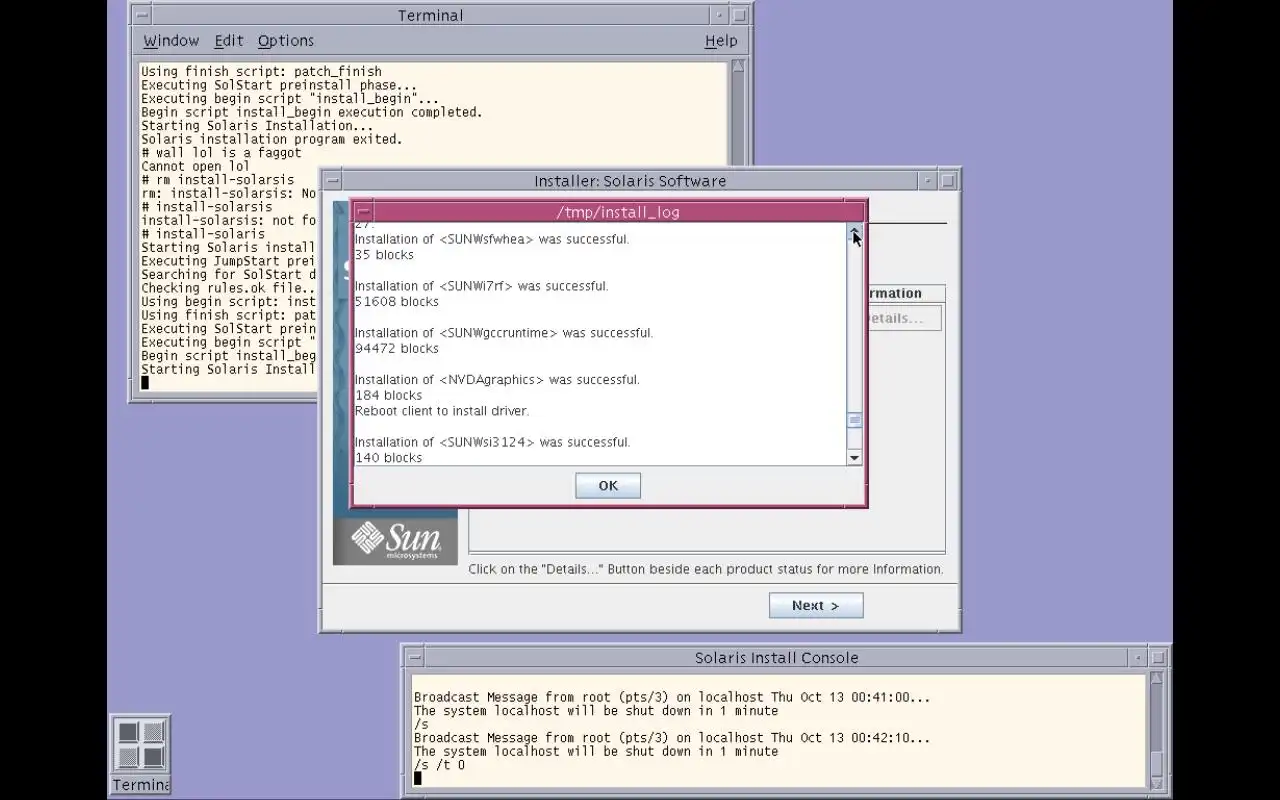The height and width of the screenshot is (800, 1280).
Task: Click the Installer: Solaris Software title bar
Action: pyautogui.click(x=630, y=181)
